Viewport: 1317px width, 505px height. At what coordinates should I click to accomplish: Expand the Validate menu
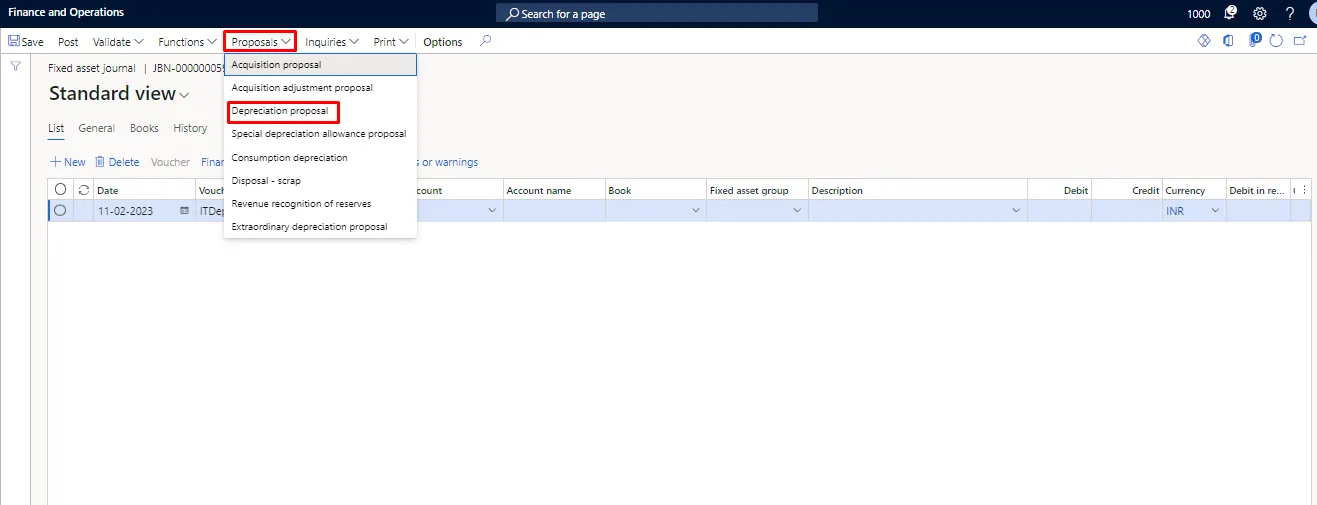(118, 42)
